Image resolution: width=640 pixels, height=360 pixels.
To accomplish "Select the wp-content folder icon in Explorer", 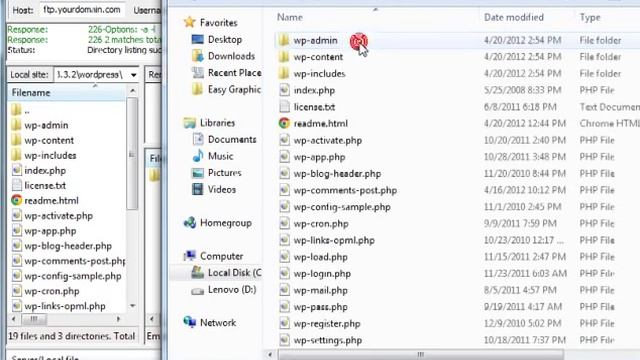I will pyautogui.click(x=284, y=57).
